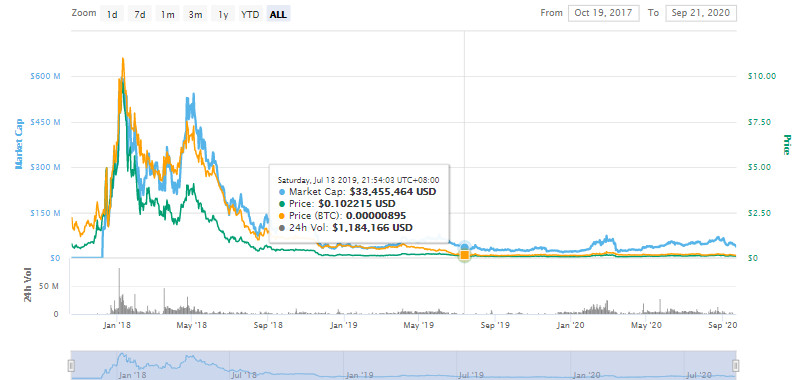Set chart zoom to 1d
The width and height of the screenshot is (800, 380).
[112, 14]
